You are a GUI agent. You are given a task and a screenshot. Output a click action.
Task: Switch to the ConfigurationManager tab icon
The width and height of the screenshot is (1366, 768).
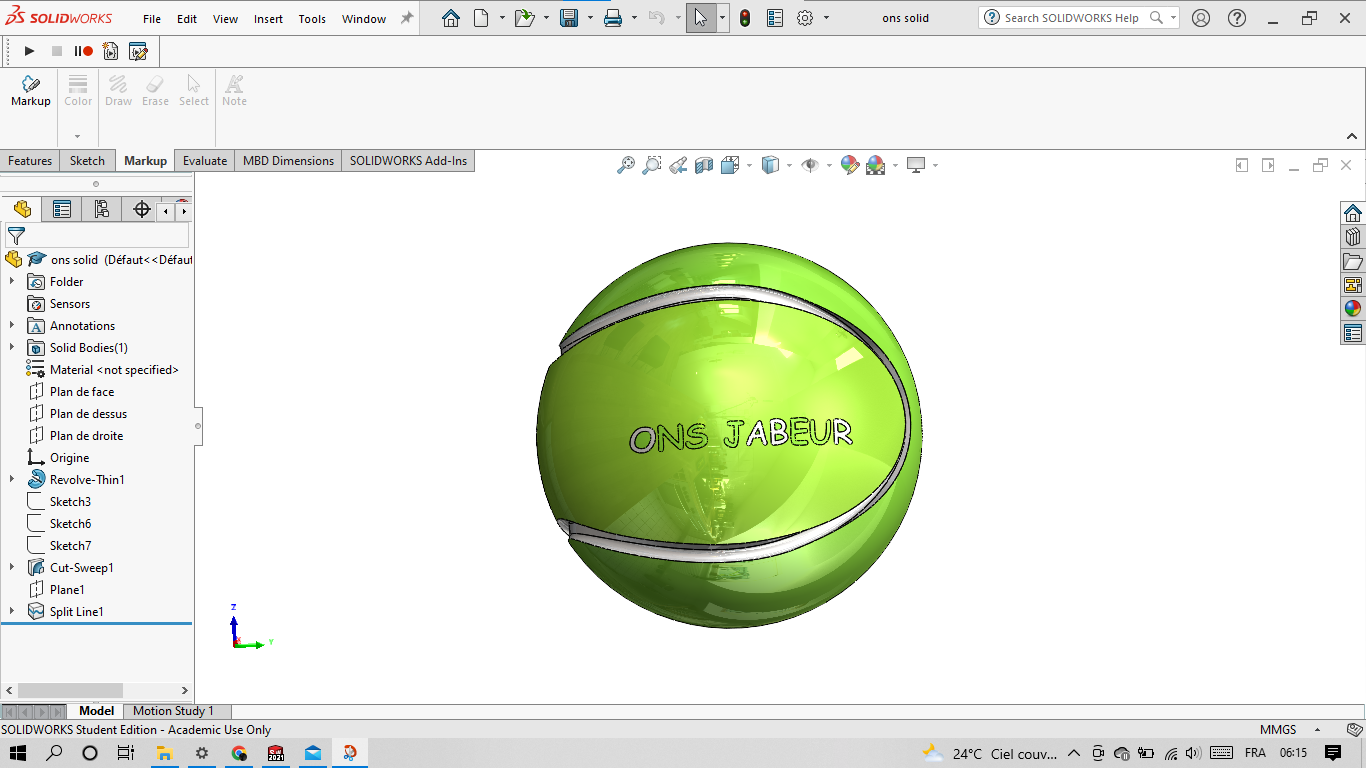(102, 209)
